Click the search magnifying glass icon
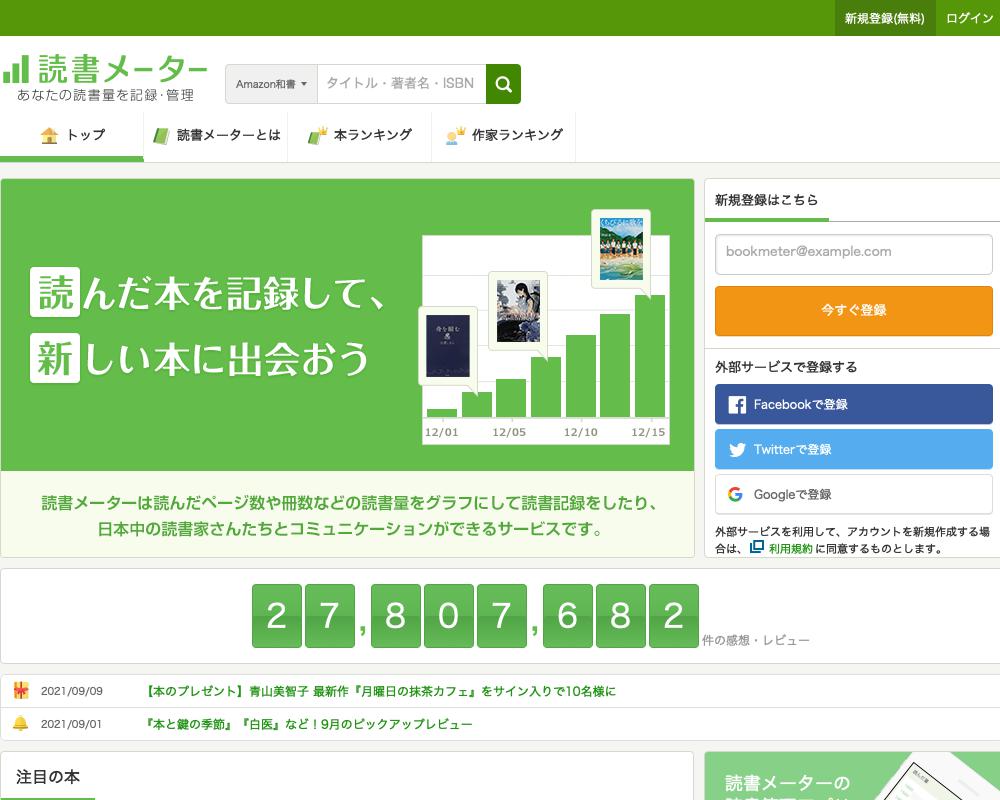 pyautogui.click(x=503, y=84)
